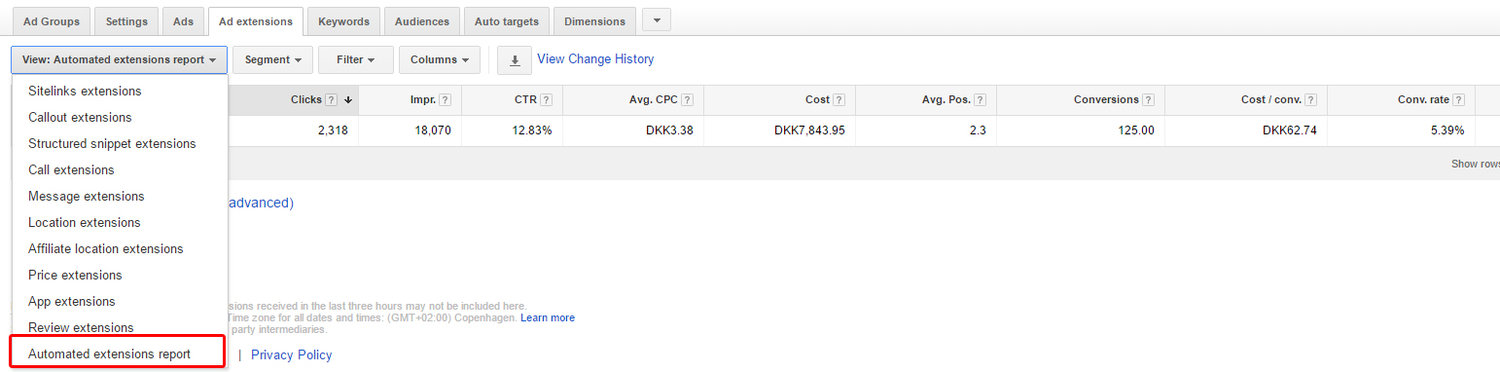The width and height of the screenshot is (1500, 372).
Task: Open the Segment dropdown
Action: pyautogui.click(x=273, y=60)
